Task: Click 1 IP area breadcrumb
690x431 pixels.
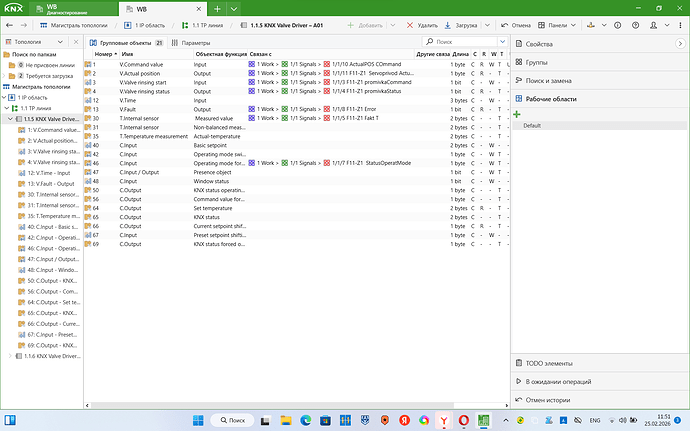Action: 144,26
